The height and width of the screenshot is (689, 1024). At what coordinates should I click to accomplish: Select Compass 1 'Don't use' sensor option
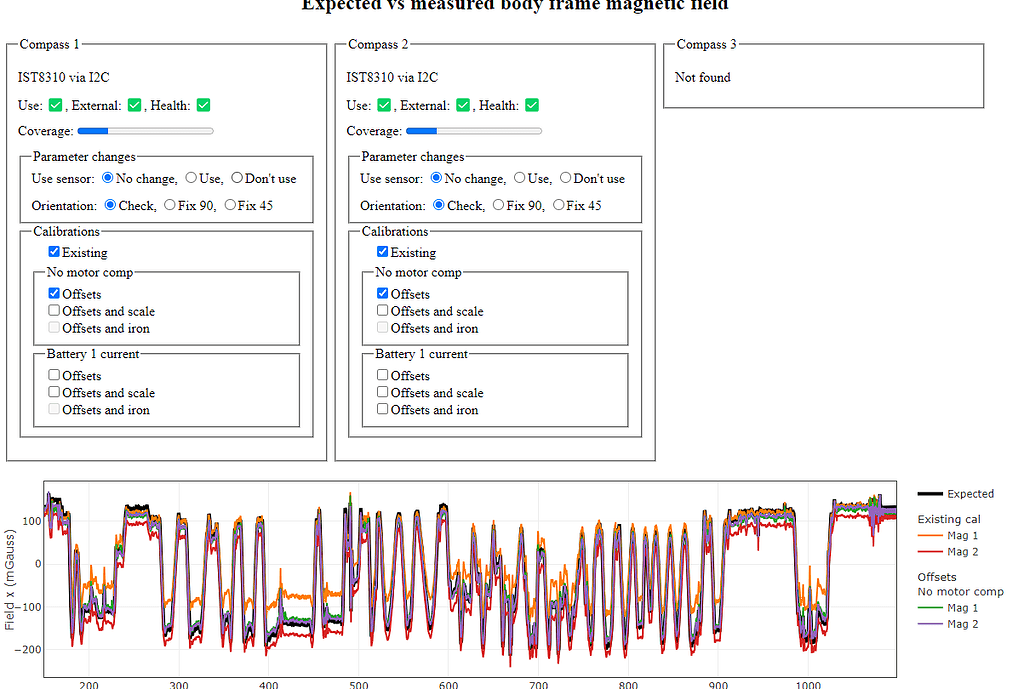(x=237, y=178)
